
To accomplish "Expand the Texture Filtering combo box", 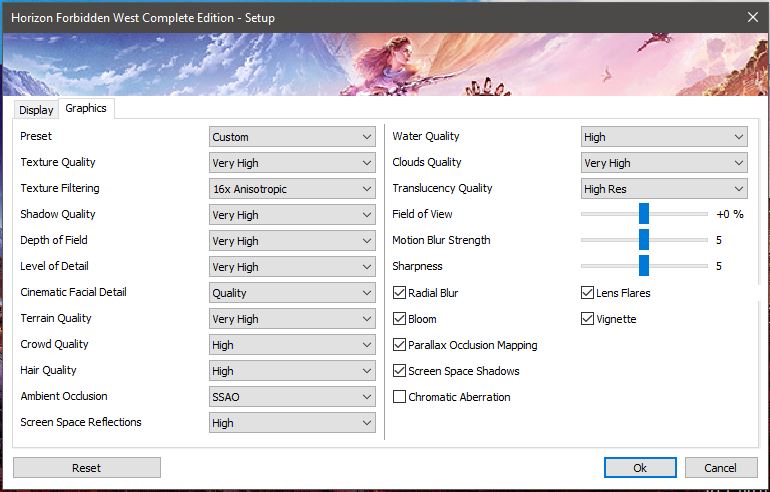I will click(x=292, y=189).
